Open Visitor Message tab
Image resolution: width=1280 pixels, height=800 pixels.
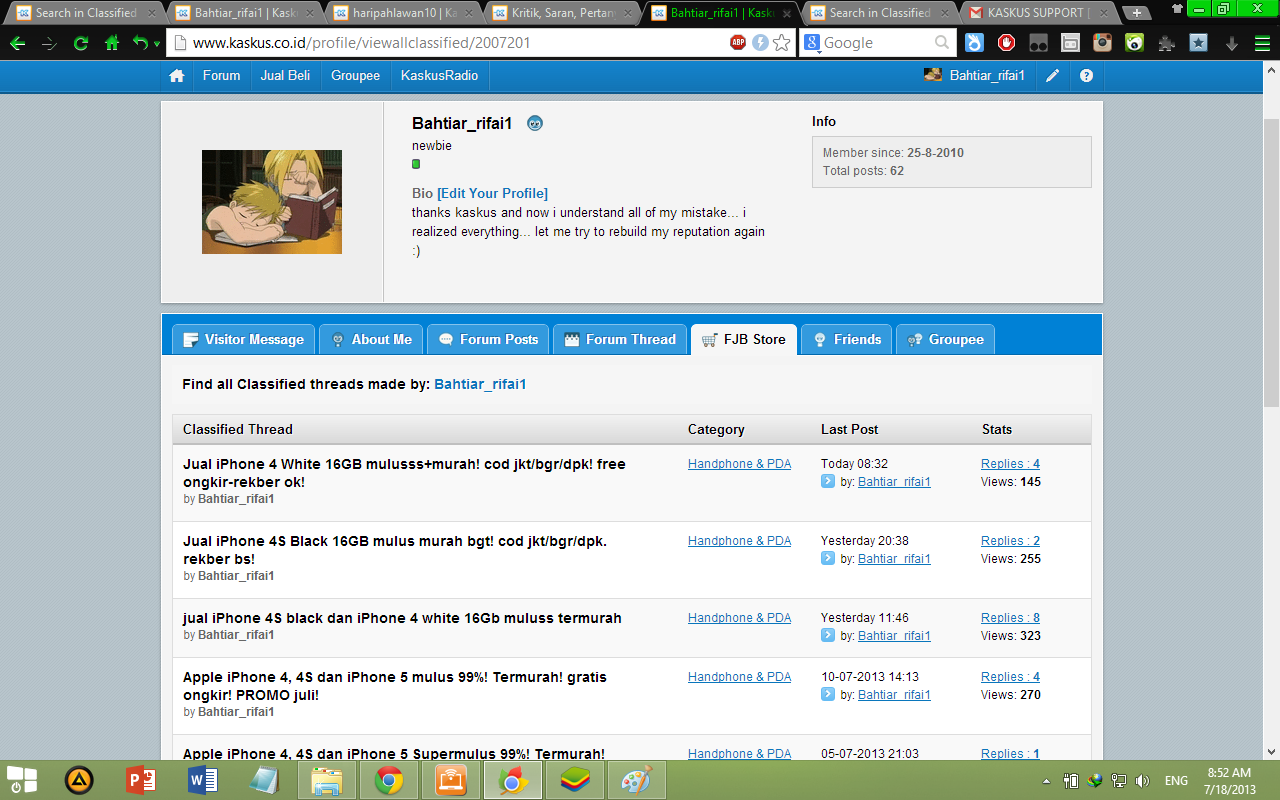244,340
